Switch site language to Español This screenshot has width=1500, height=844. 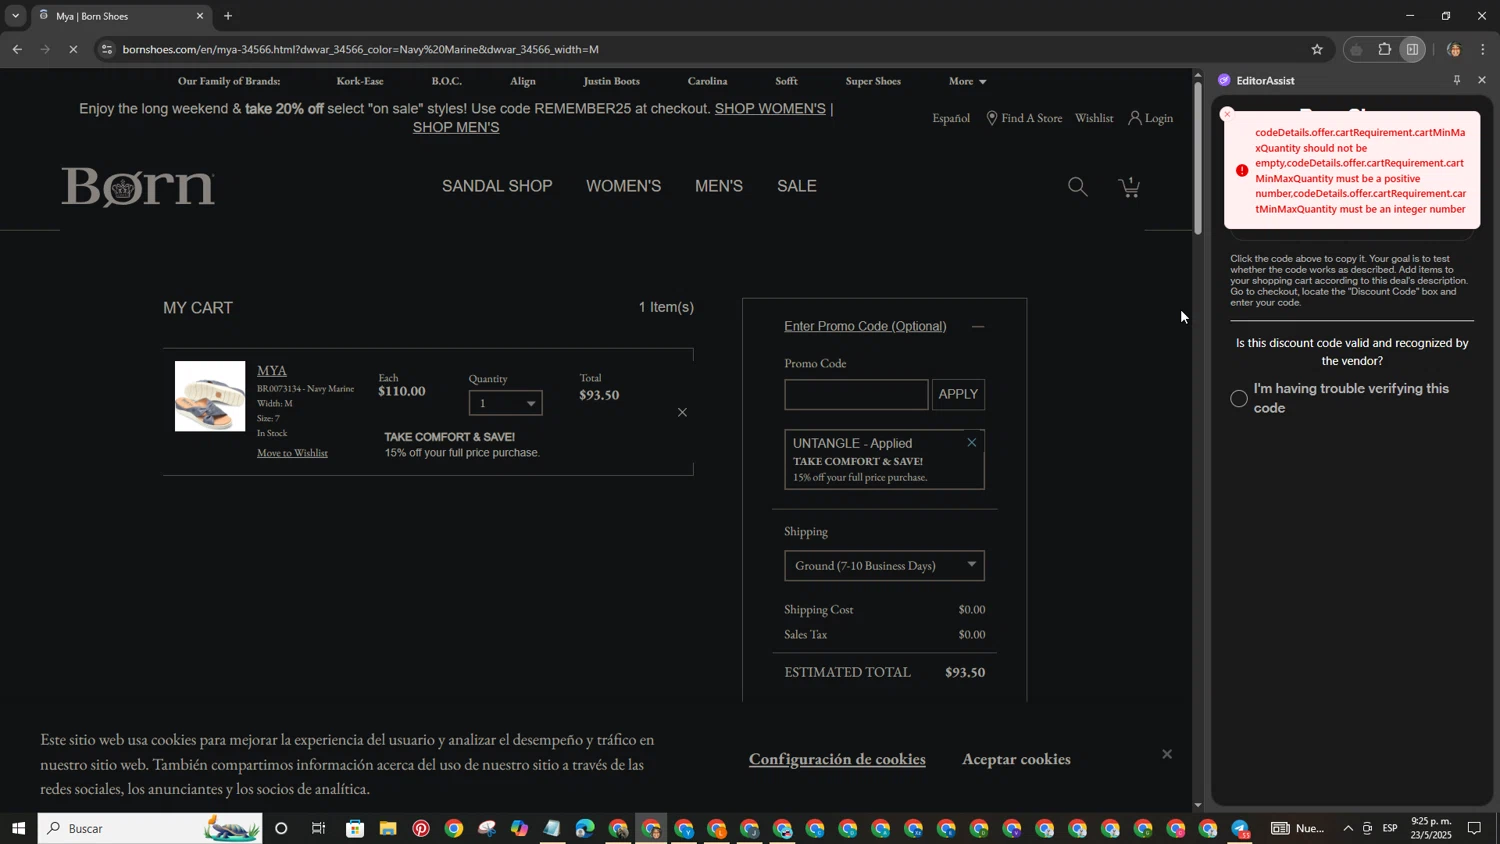[x=951, y=118]
